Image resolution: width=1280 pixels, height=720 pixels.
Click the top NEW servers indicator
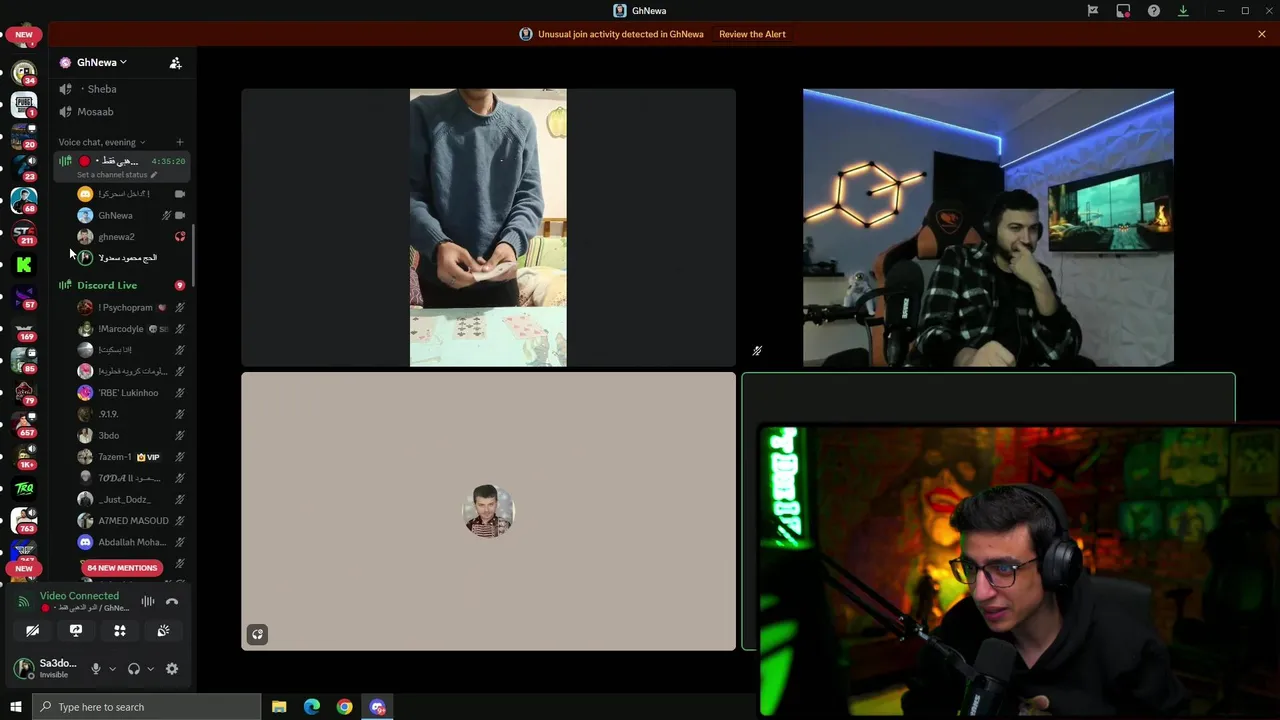(24, 34)
